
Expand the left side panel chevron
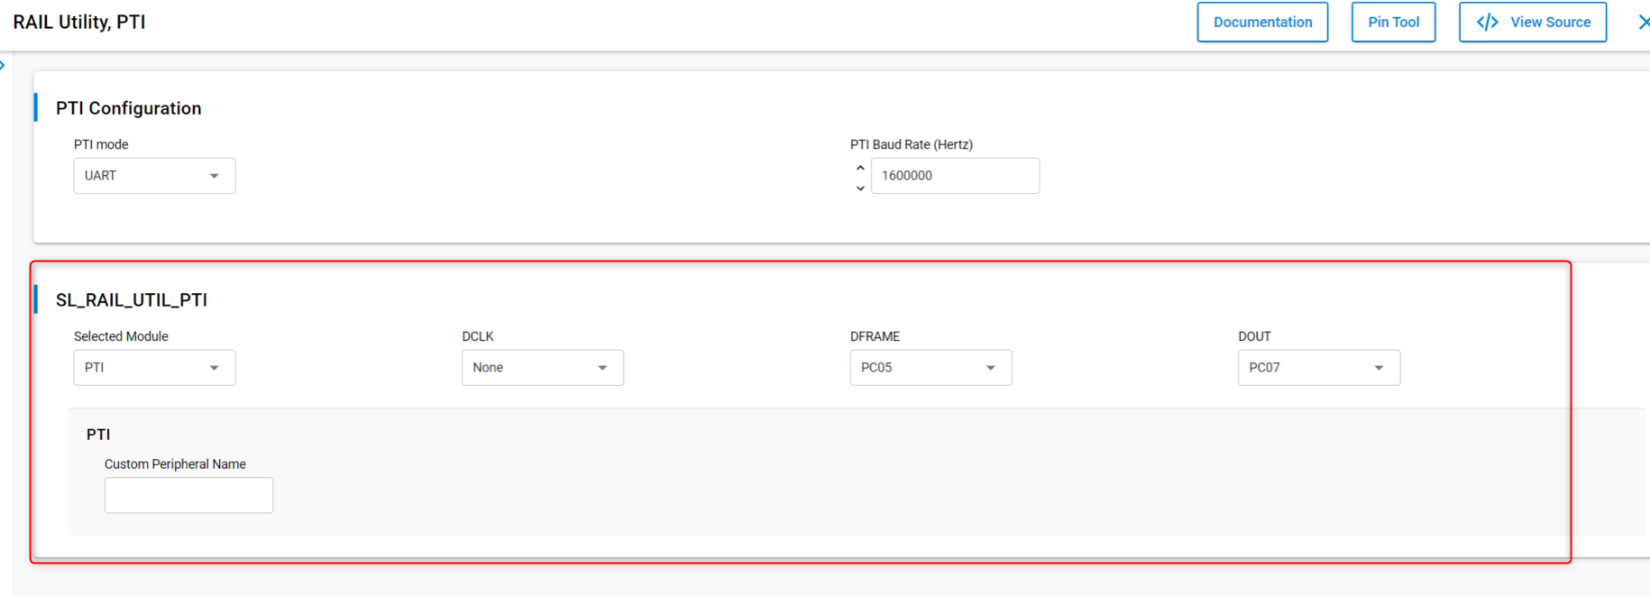coord(3,65)
